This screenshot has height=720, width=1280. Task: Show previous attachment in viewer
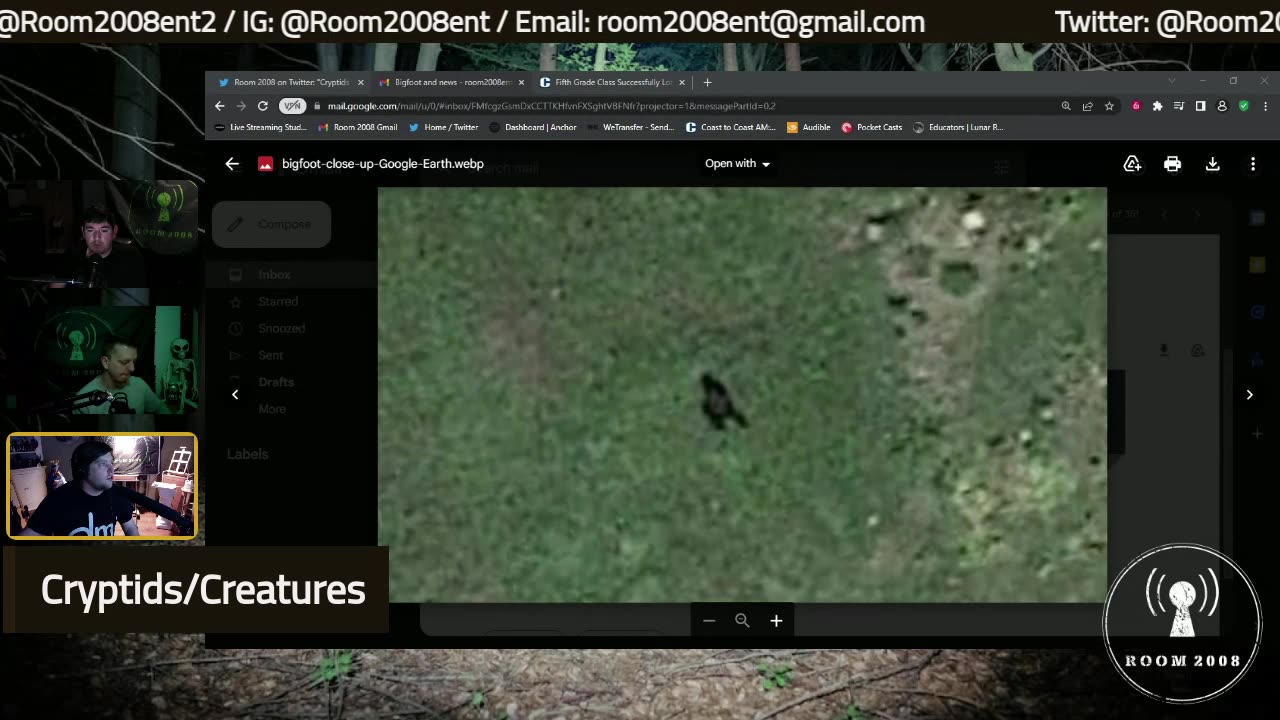235,394
